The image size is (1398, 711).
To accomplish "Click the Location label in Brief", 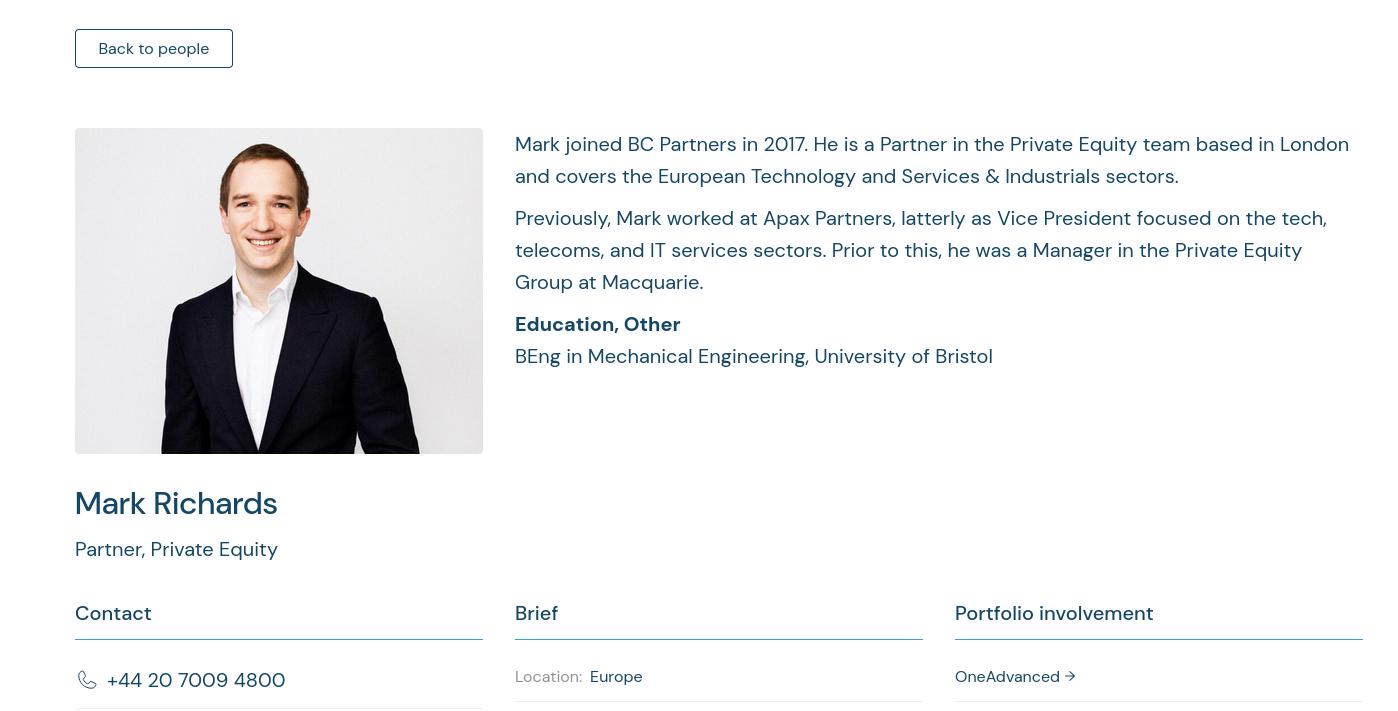I will point(548,677).
